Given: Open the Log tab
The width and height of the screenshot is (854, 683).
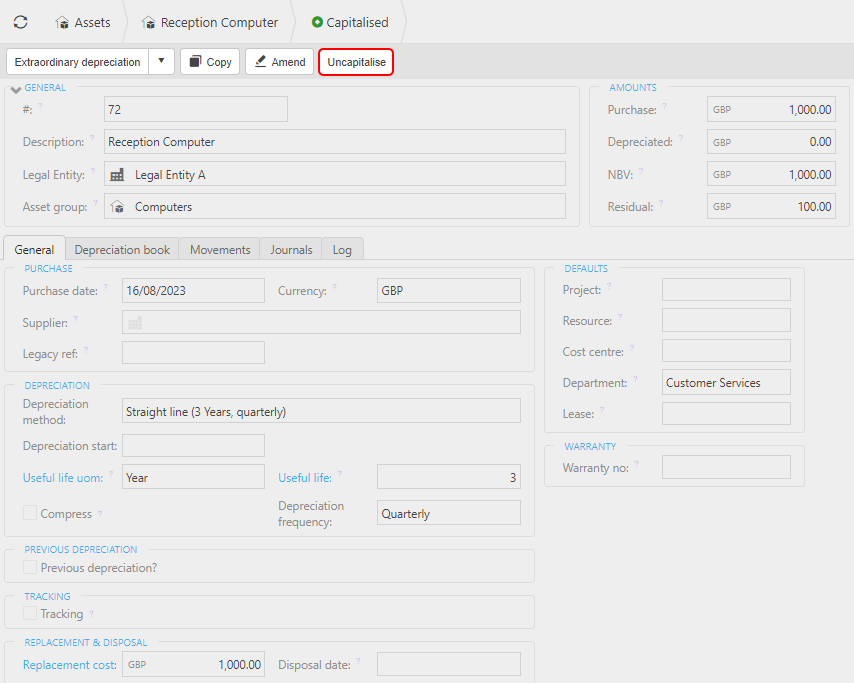Looking at the screenshot, I should point(342,249).
